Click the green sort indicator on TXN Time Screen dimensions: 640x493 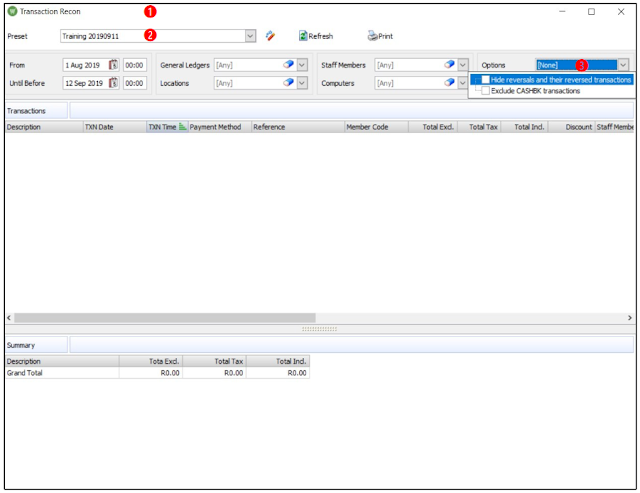coord(182,127)
